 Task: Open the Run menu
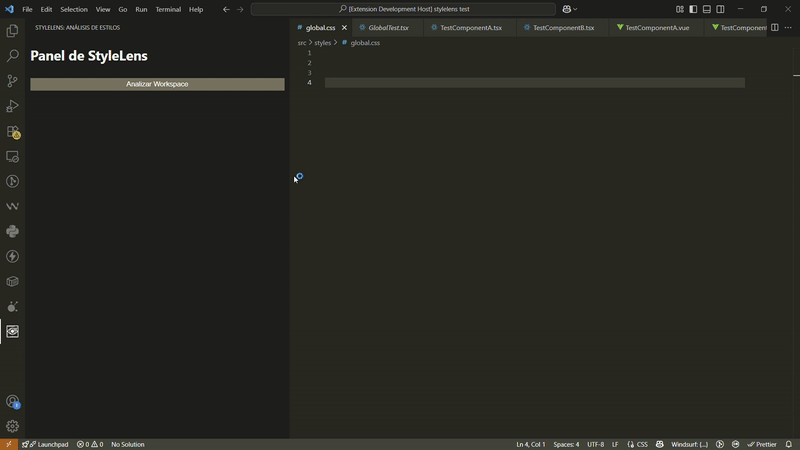(141, 9)
